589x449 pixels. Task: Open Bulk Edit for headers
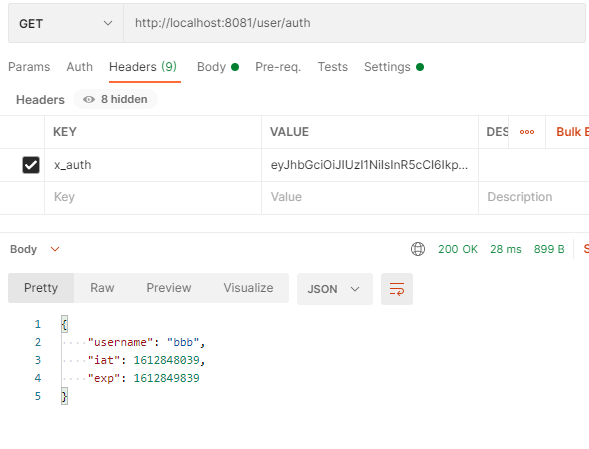[572, 132]
